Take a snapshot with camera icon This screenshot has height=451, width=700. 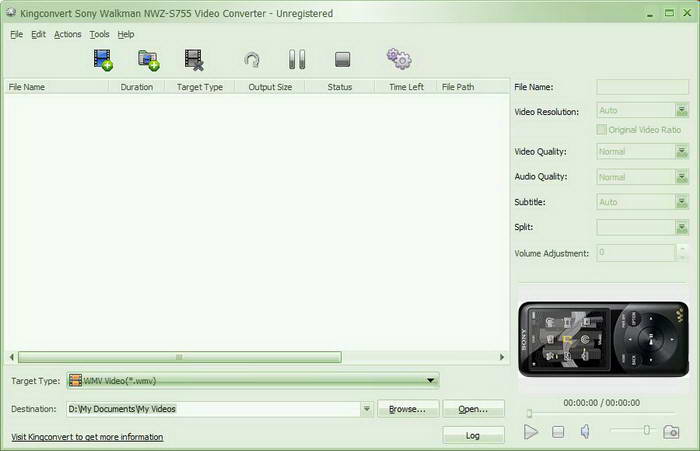[671, 432]
